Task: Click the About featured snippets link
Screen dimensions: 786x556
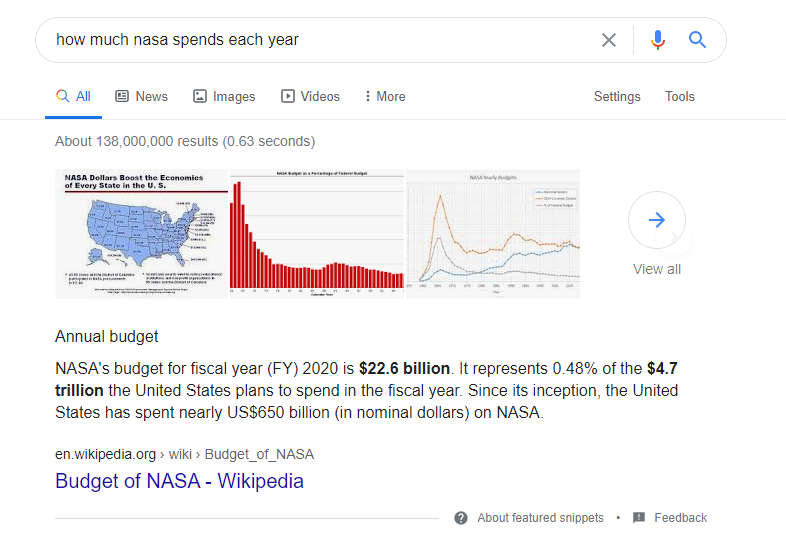Action: pos(540,518)
